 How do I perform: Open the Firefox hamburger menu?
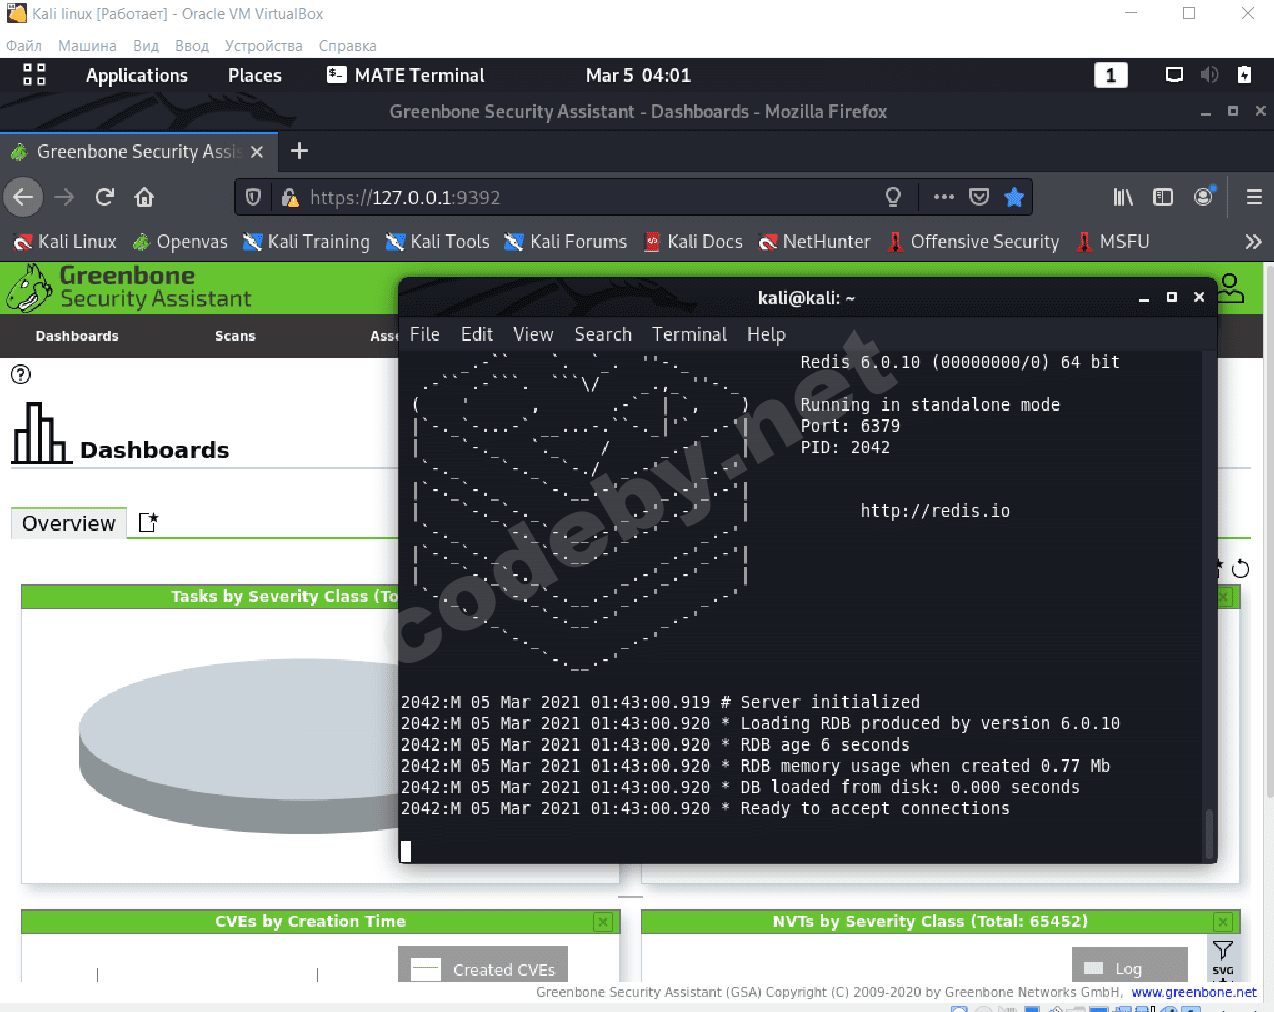coord(1254,197)
